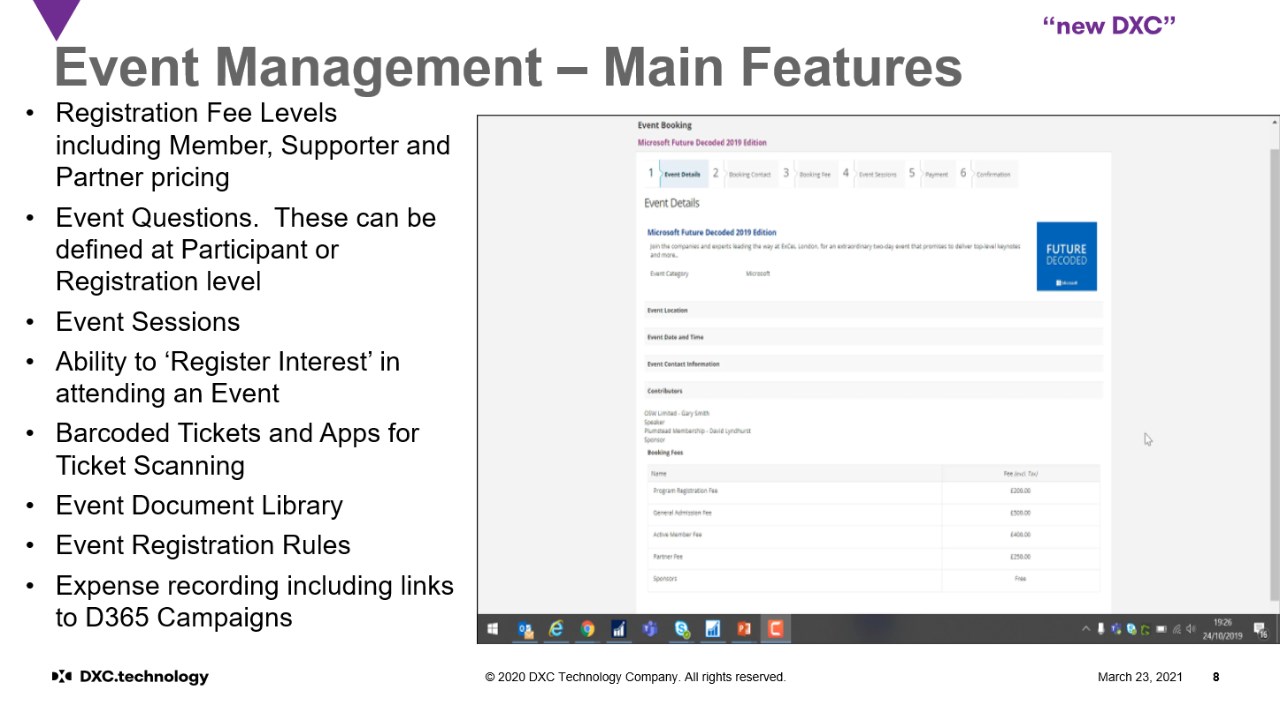Open Microsoft Teams taskbar icon
1280x720 pixels.
[650, 629]
